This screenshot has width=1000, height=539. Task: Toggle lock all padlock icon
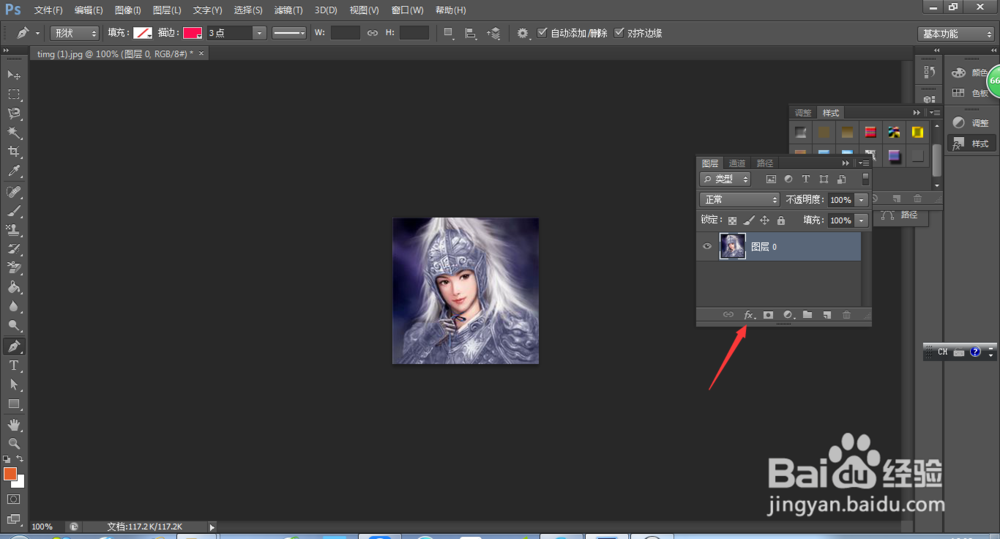click(781, 221)
